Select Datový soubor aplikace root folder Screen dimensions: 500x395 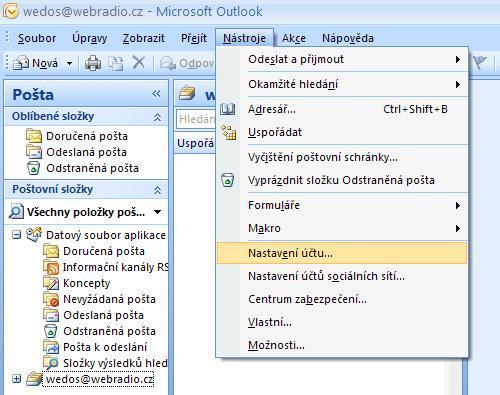106,235
